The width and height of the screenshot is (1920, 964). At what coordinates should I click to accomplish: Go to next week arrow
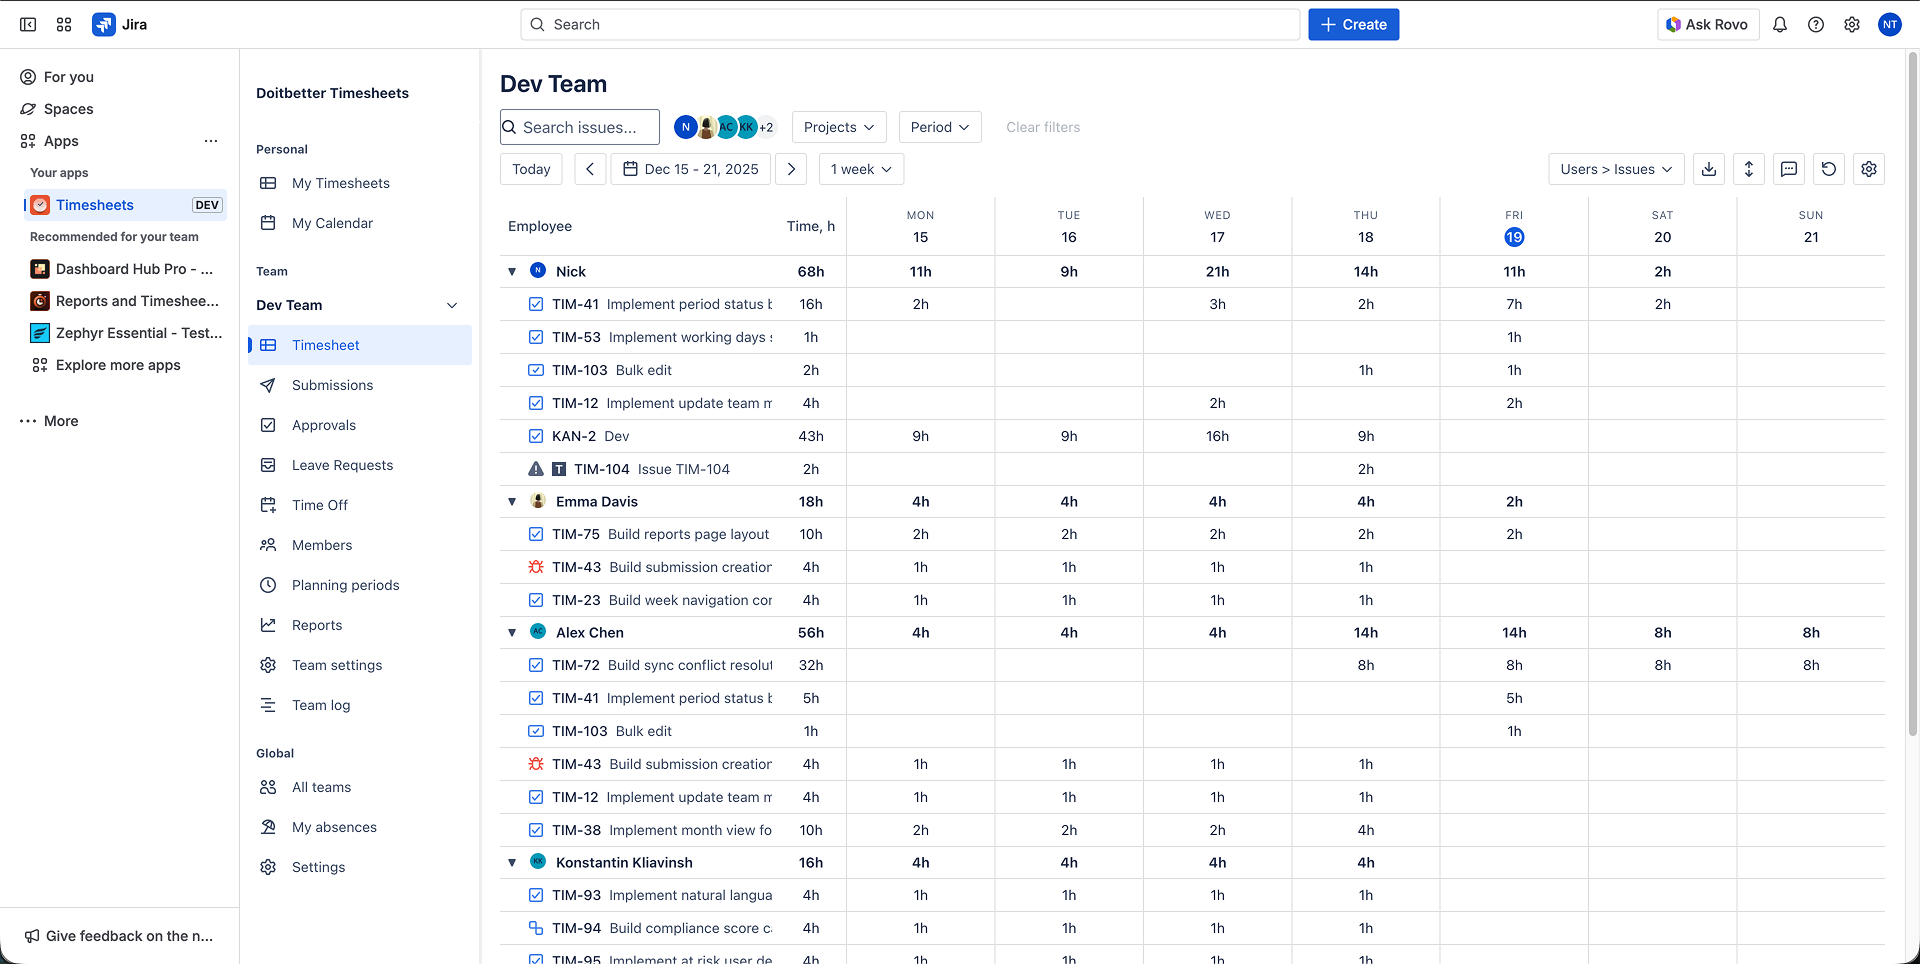point(791,169)
